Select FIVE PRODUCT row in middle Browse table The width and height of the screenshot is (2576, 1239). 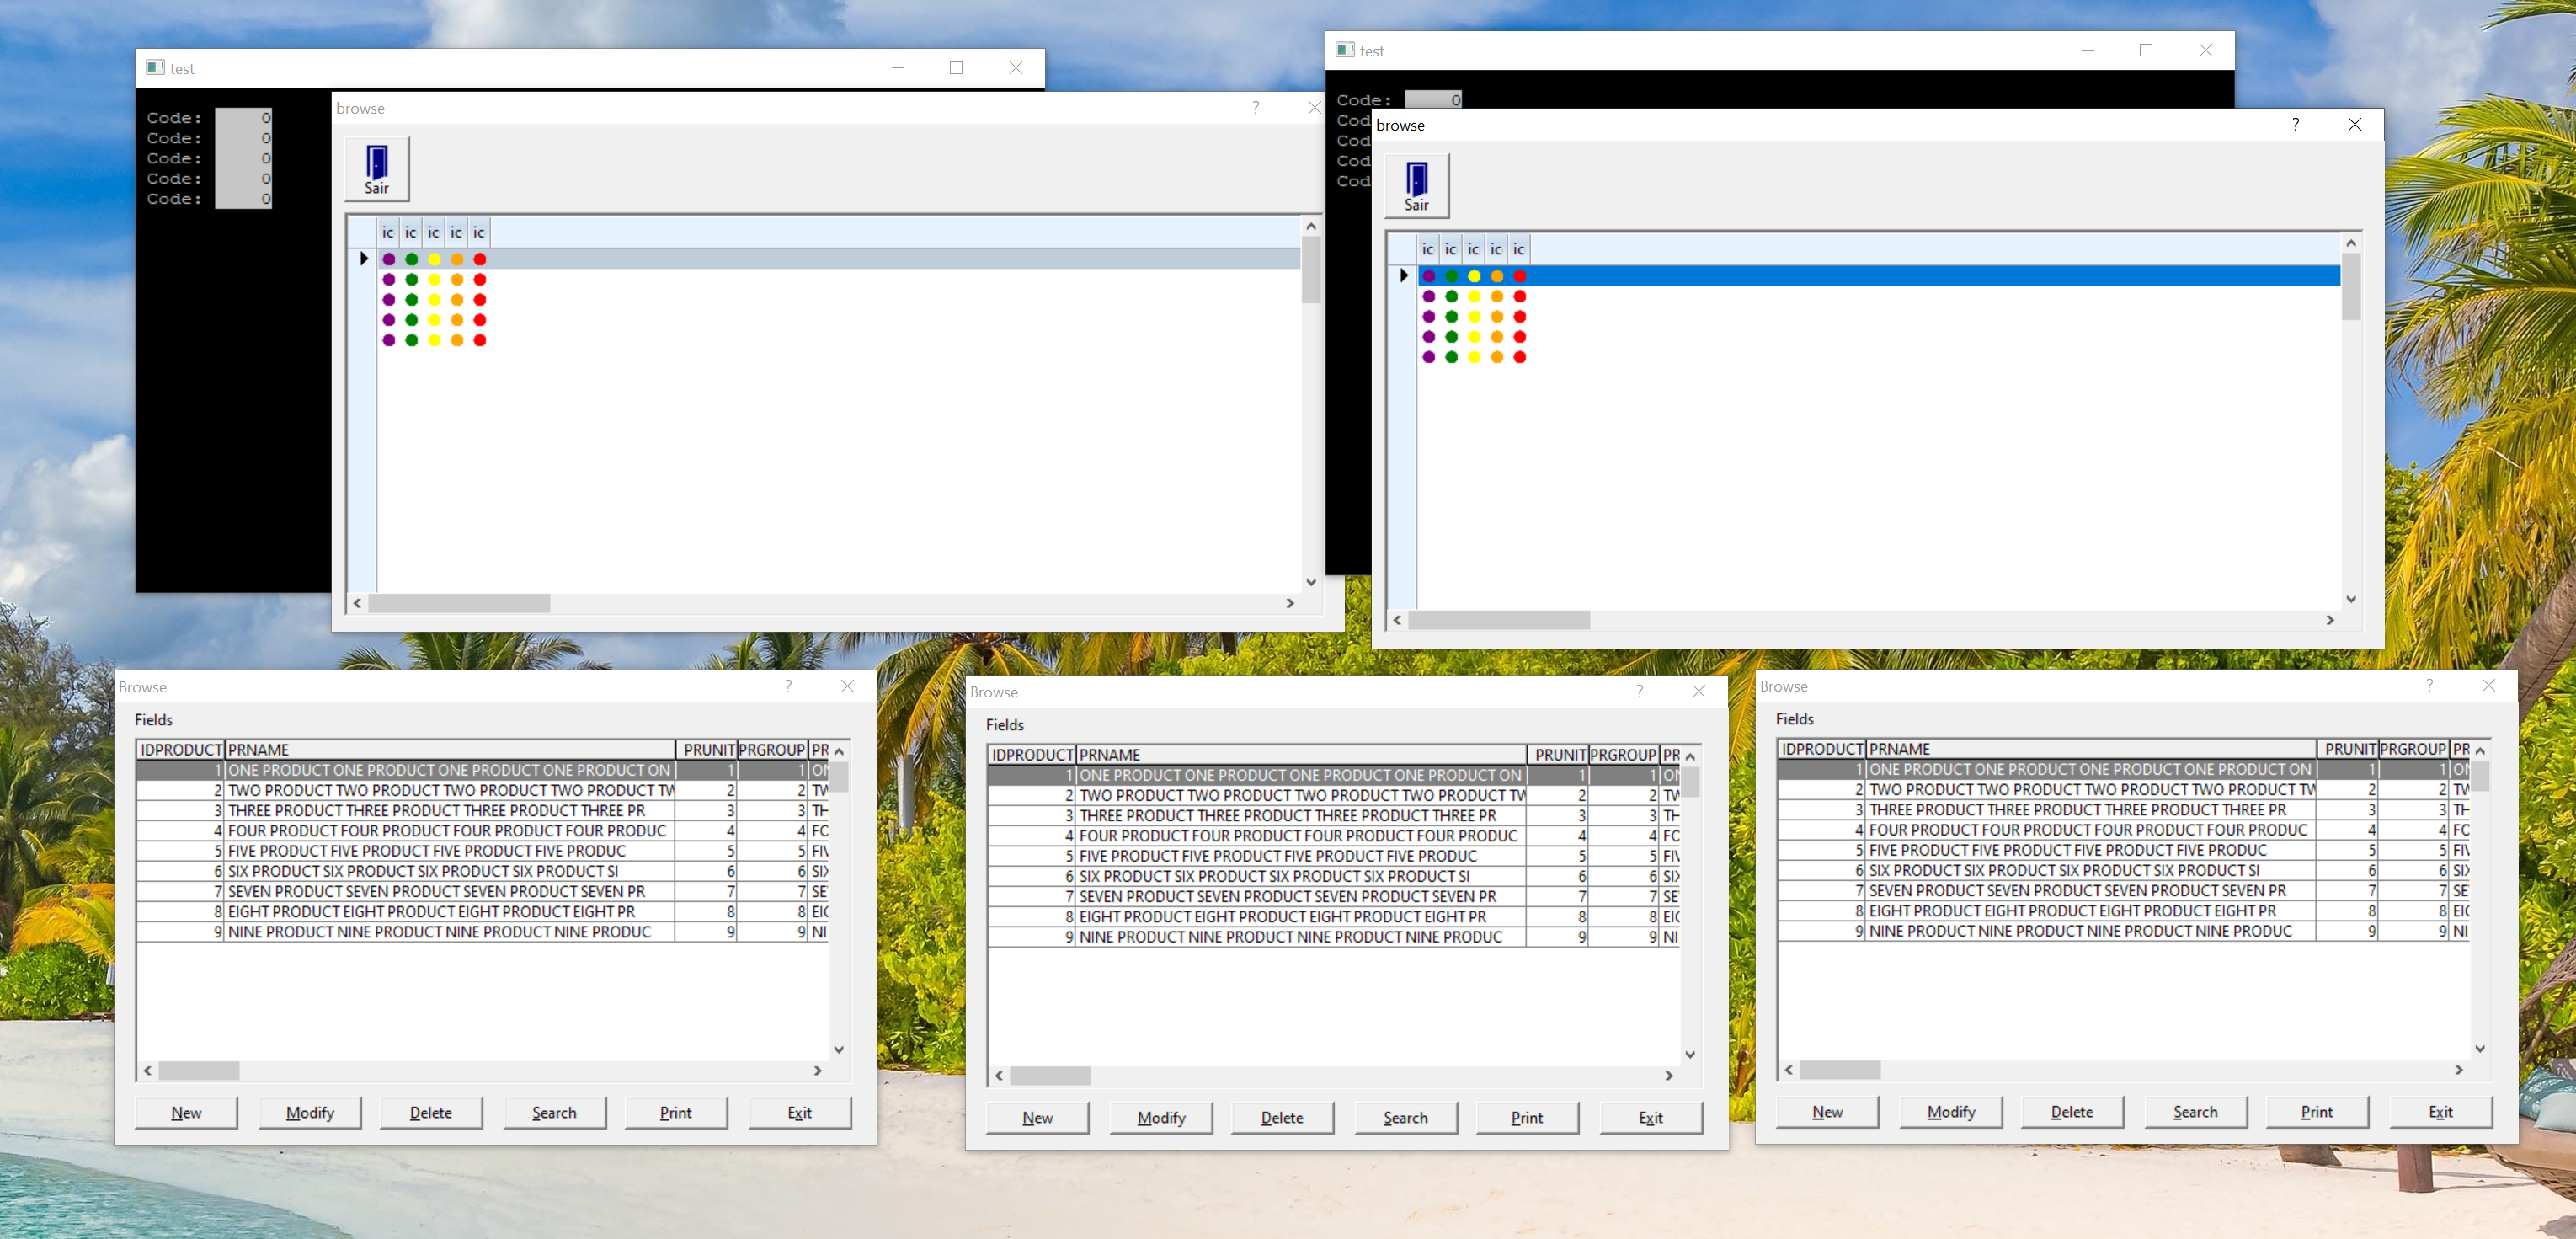pos(1277,856)
